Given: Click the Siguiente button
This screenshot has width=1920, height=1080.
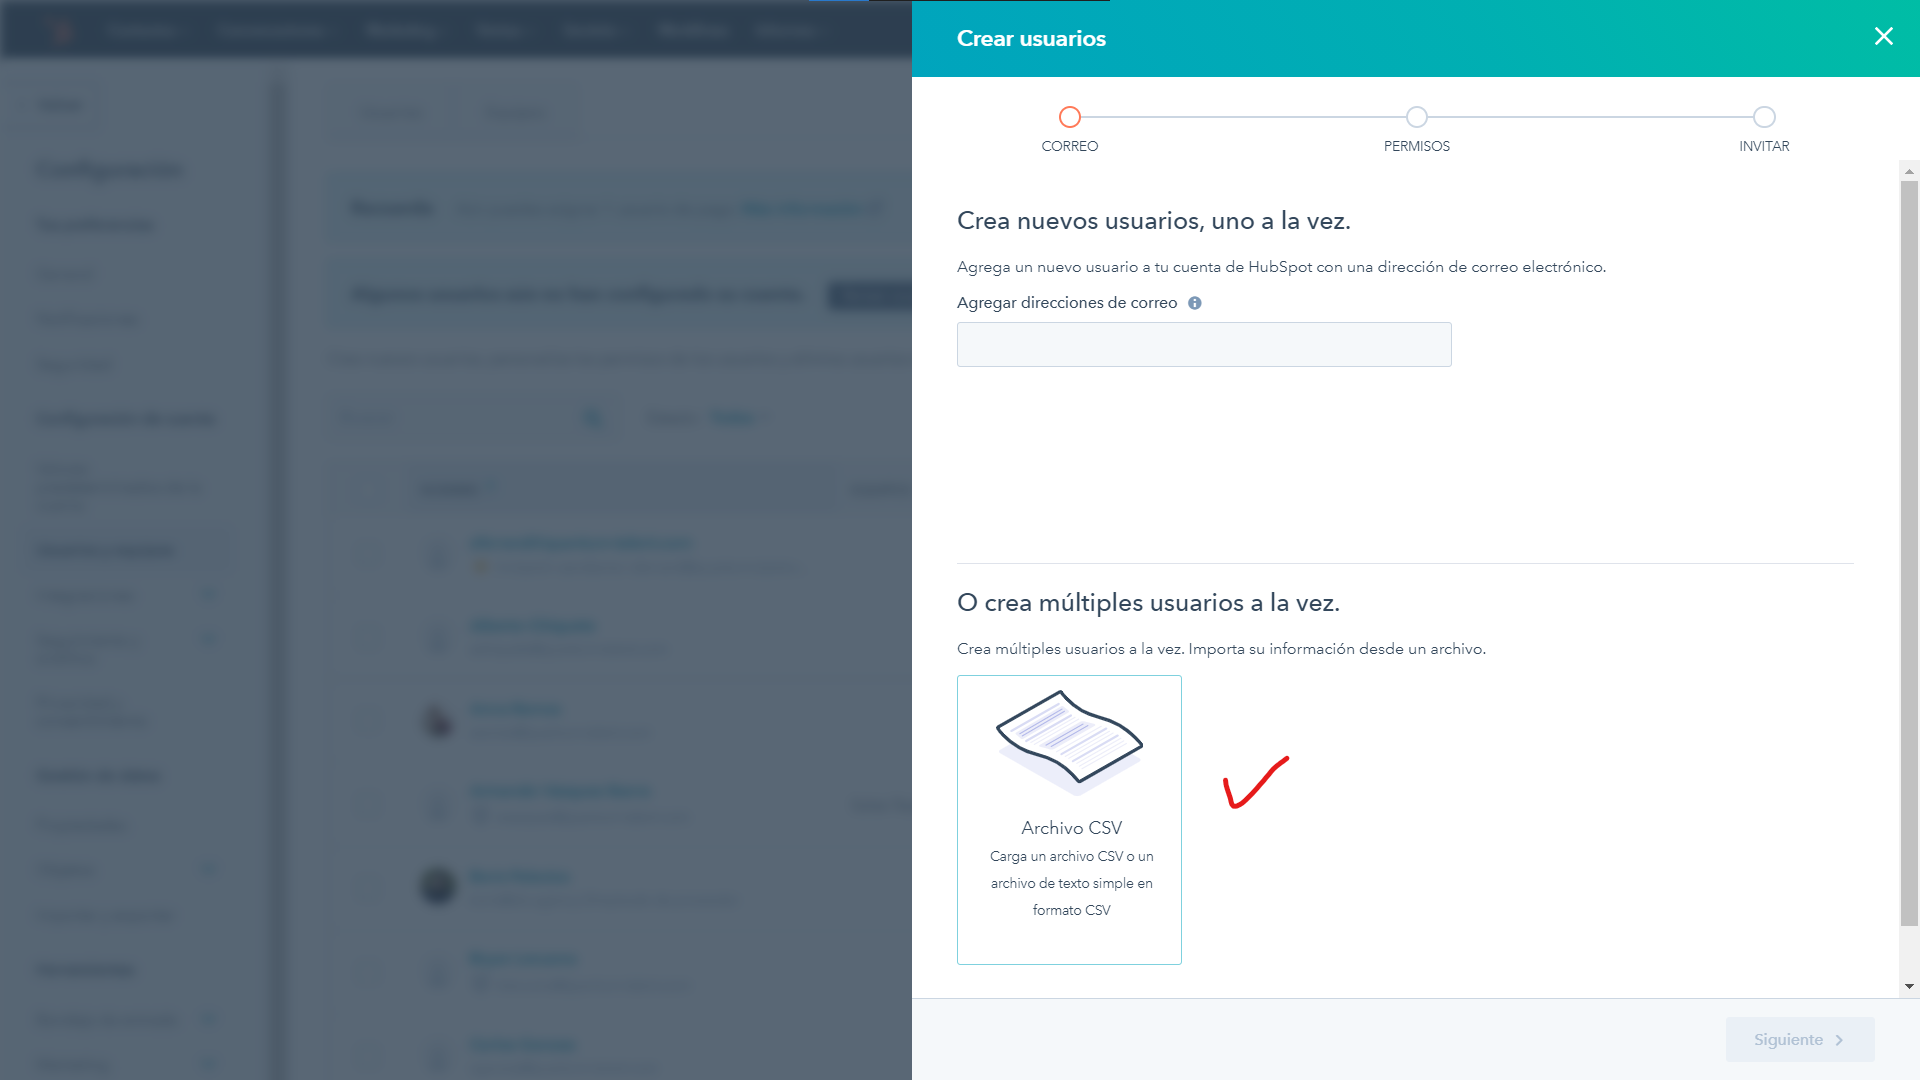Looking at the screenshot, I should point(1798,1039).
